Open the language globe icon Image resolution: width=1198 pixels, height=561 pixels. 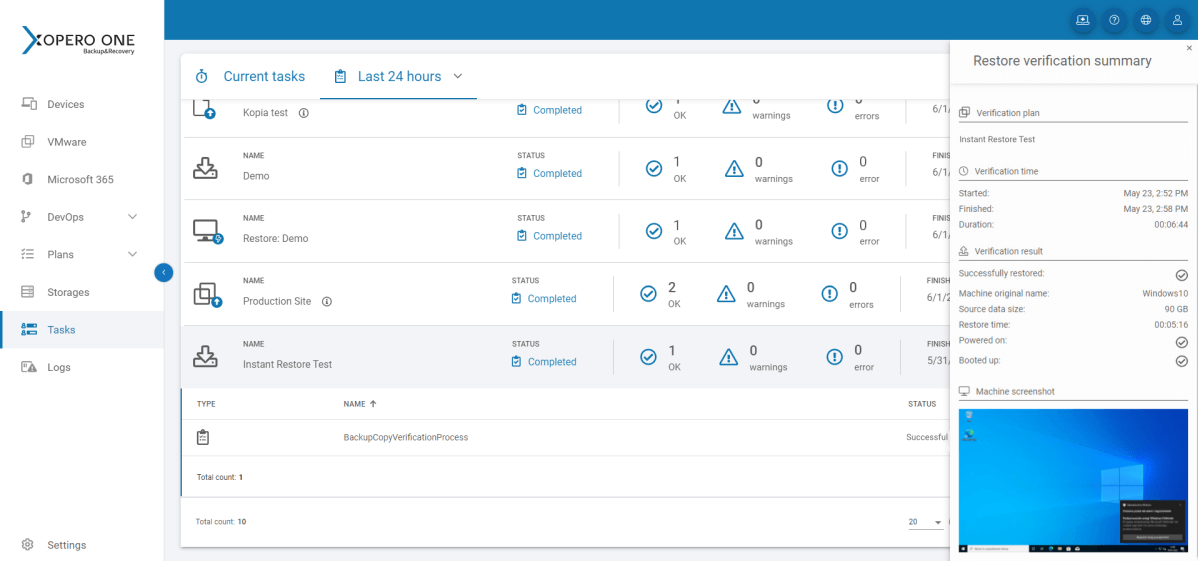[x=1145, y=20]
